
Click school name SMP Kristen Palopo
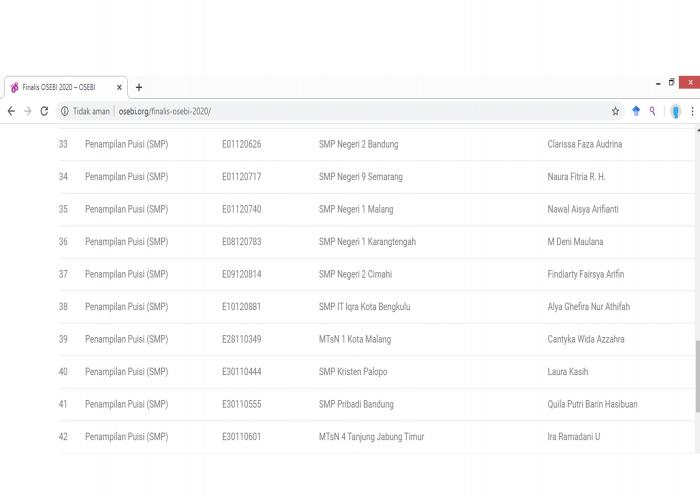click(352, 372)
